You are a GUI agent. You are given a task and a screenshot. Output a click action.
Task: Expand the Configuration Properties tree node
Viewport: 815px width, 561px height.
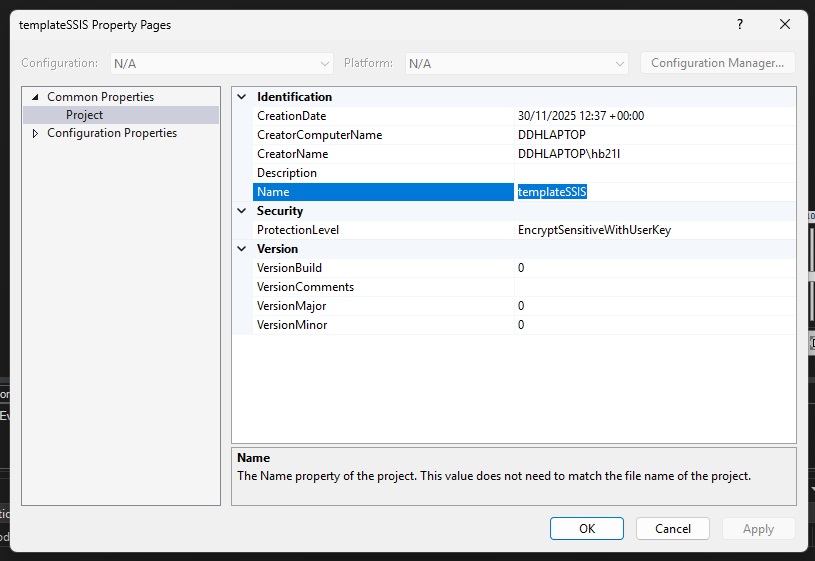36,133
